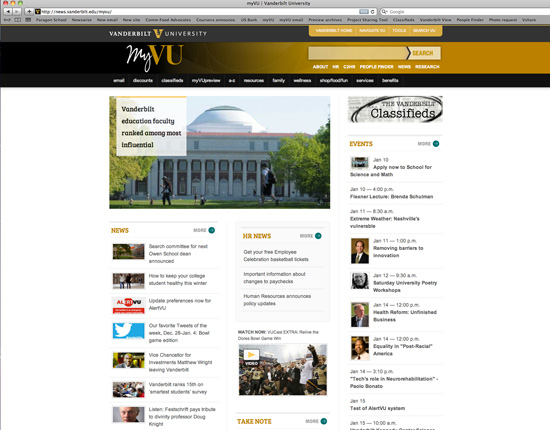The image size is (550, 430).
Task: Play the Bowl Game video
Action: point(283,369)
